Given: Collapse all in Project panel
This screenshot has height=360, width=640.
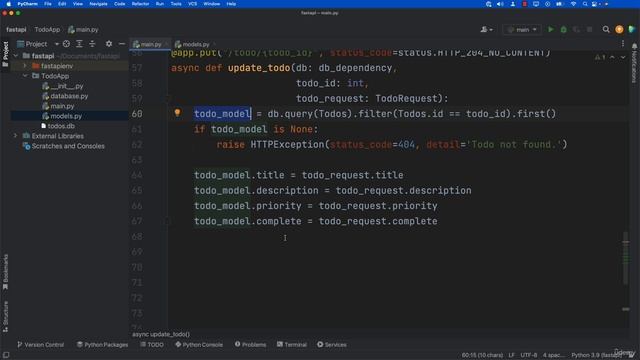Looking at the screenshot, I should click(92, 44).
